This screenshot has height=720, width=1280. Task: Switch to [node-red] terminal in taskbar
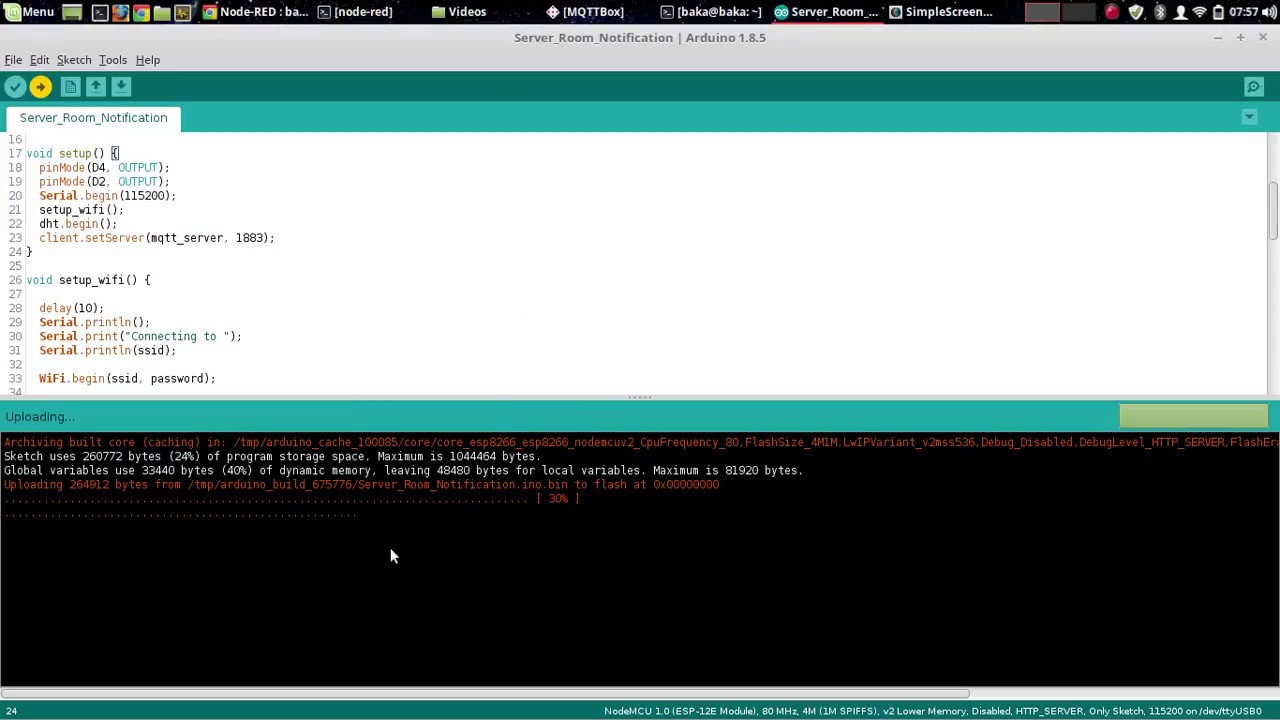tap(355, 12)
